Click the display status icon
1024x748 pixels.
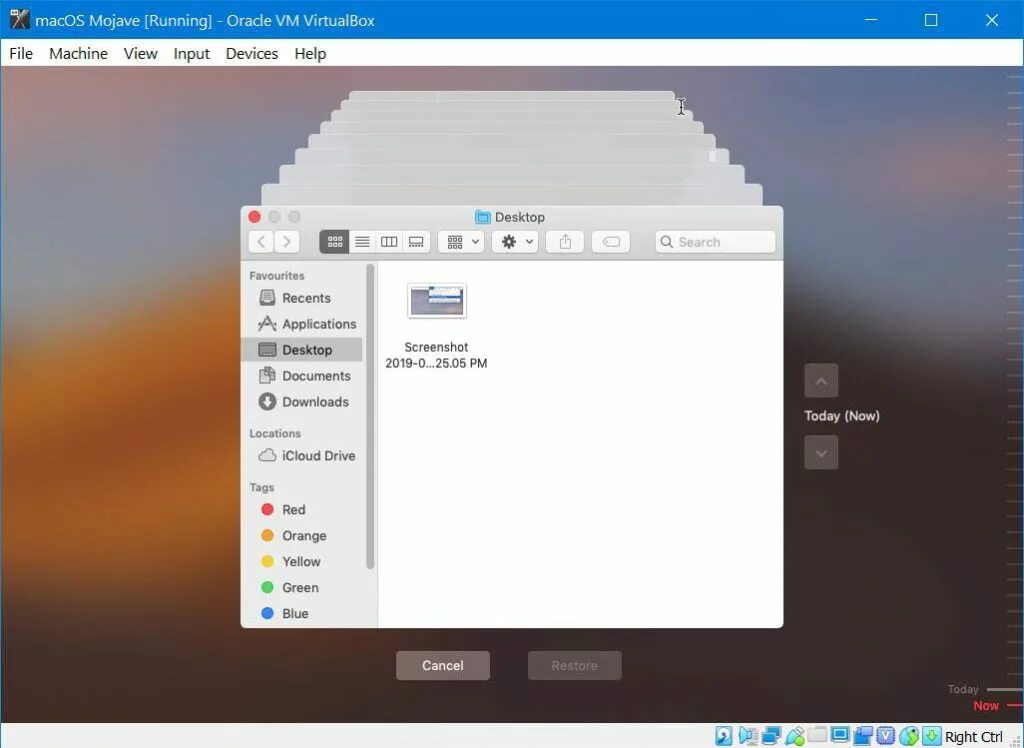coord(840,736)
